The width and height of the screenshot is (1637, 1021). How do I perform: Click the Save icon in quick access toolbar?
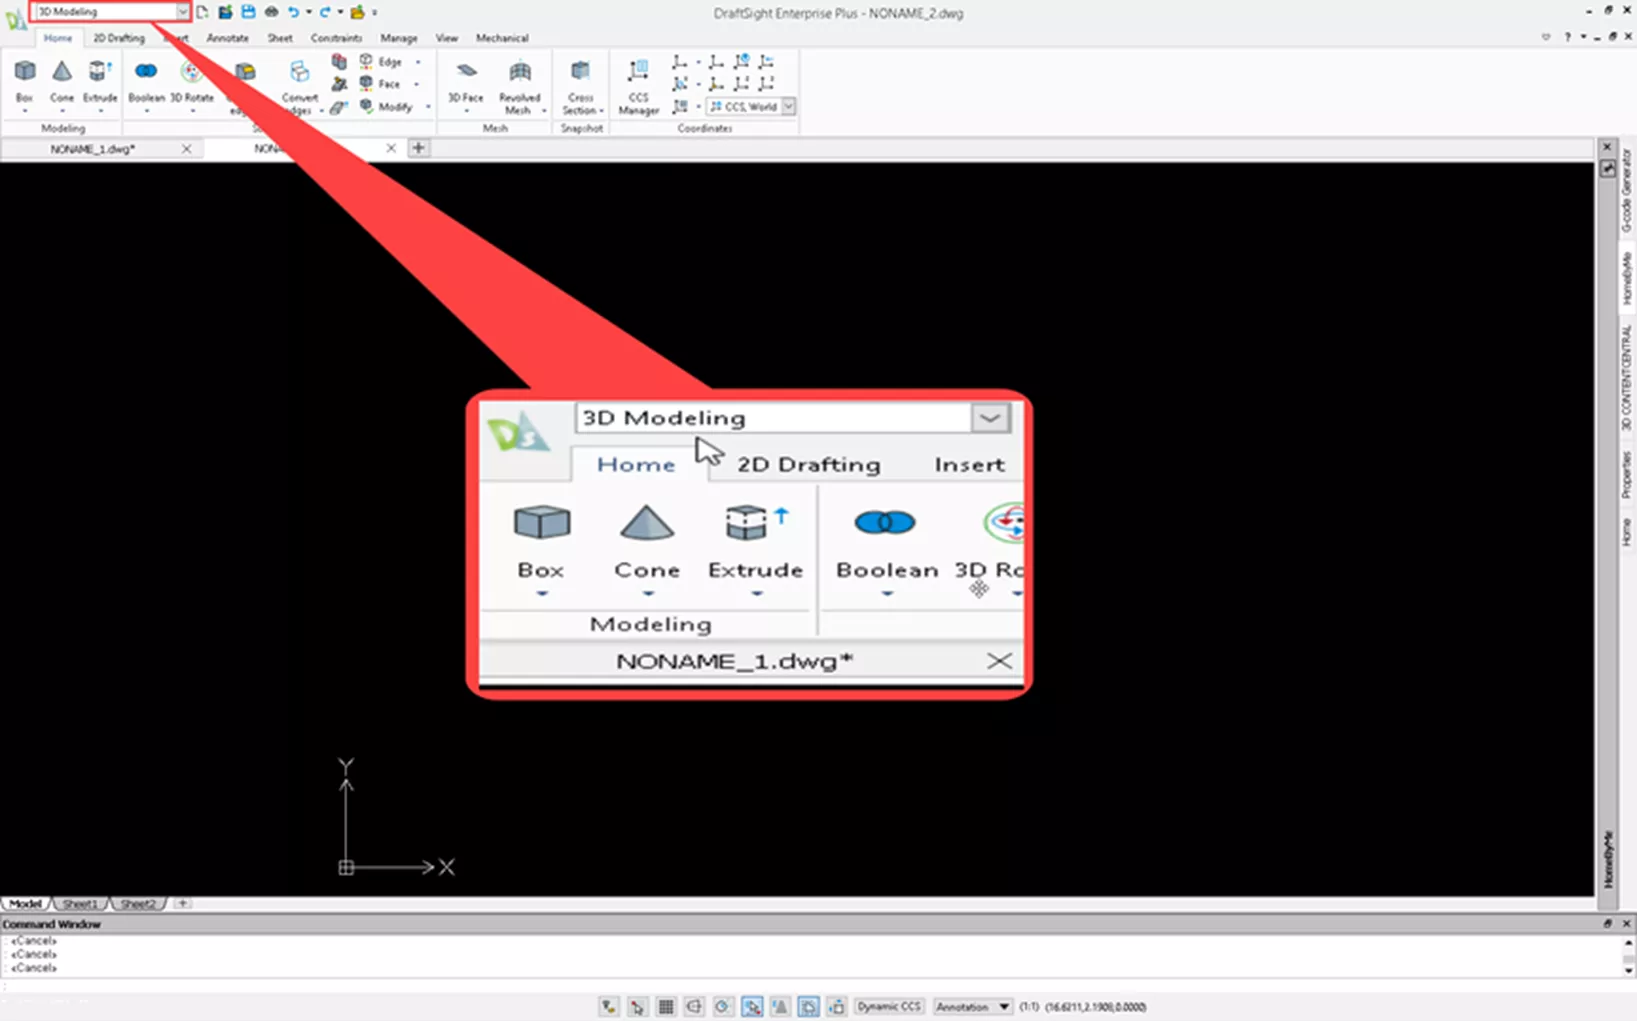[248, 12]
